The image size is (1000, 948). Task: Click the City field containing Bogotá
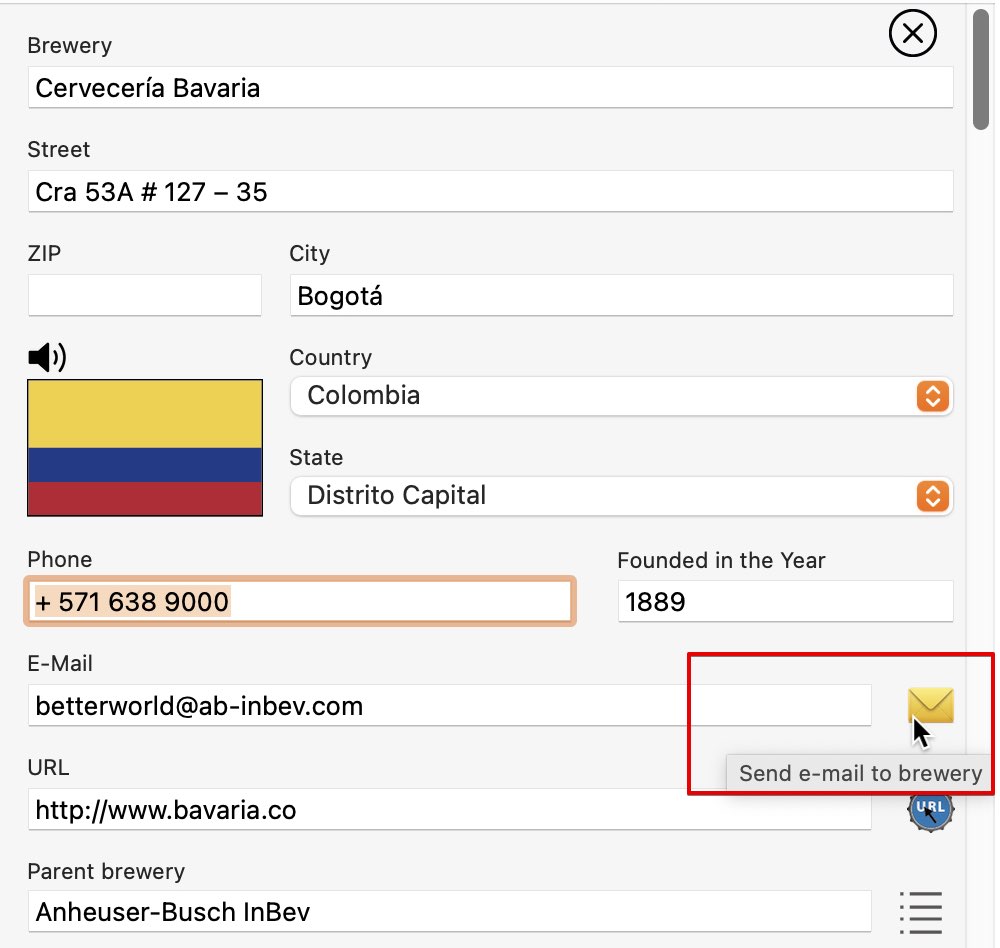[x=621, y=295]
